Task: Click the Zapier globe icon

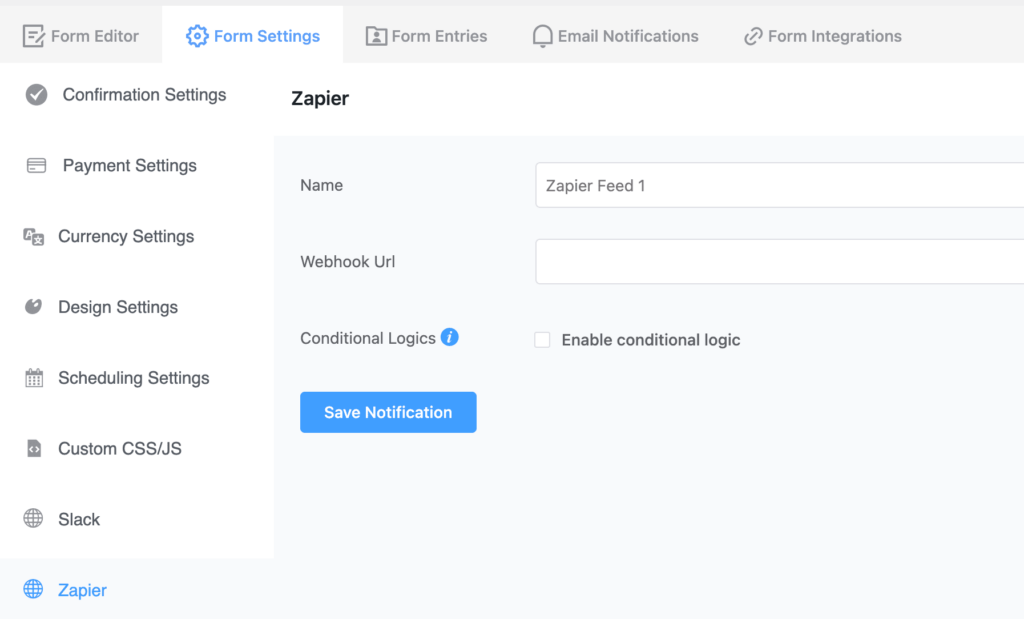Action: click(x=35, y=590)
